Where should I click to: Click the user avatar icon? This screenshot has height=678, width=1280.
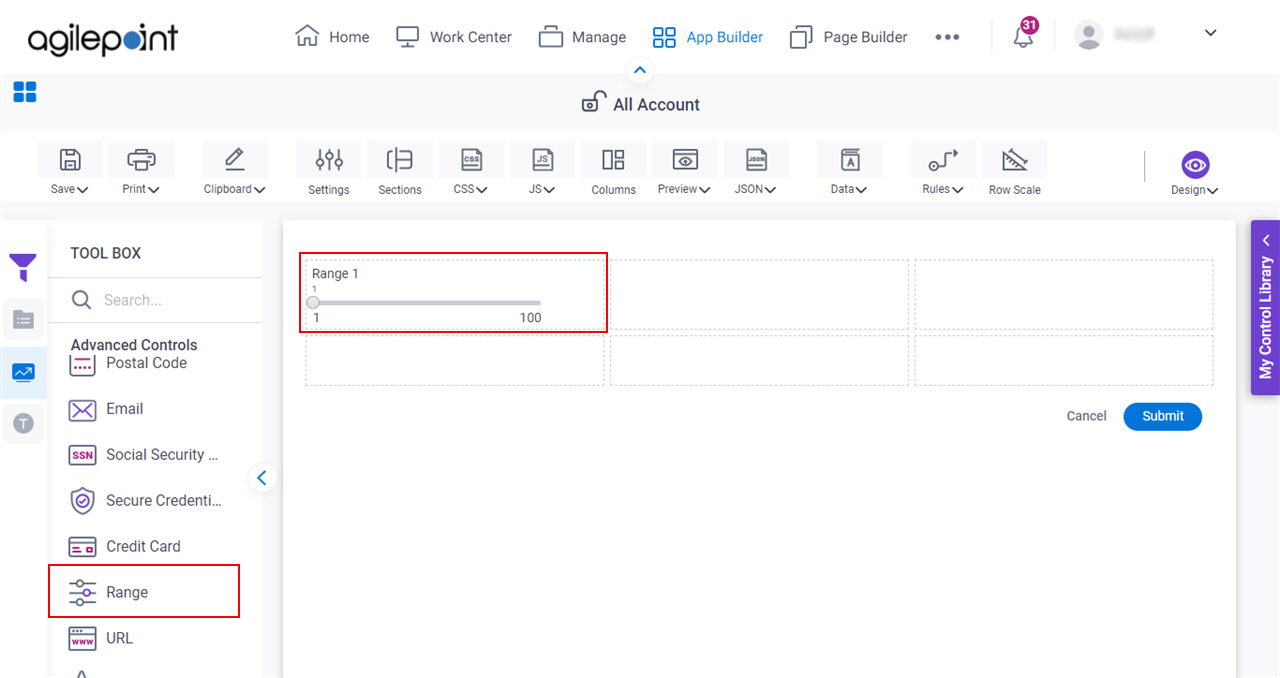(1088, 35)
